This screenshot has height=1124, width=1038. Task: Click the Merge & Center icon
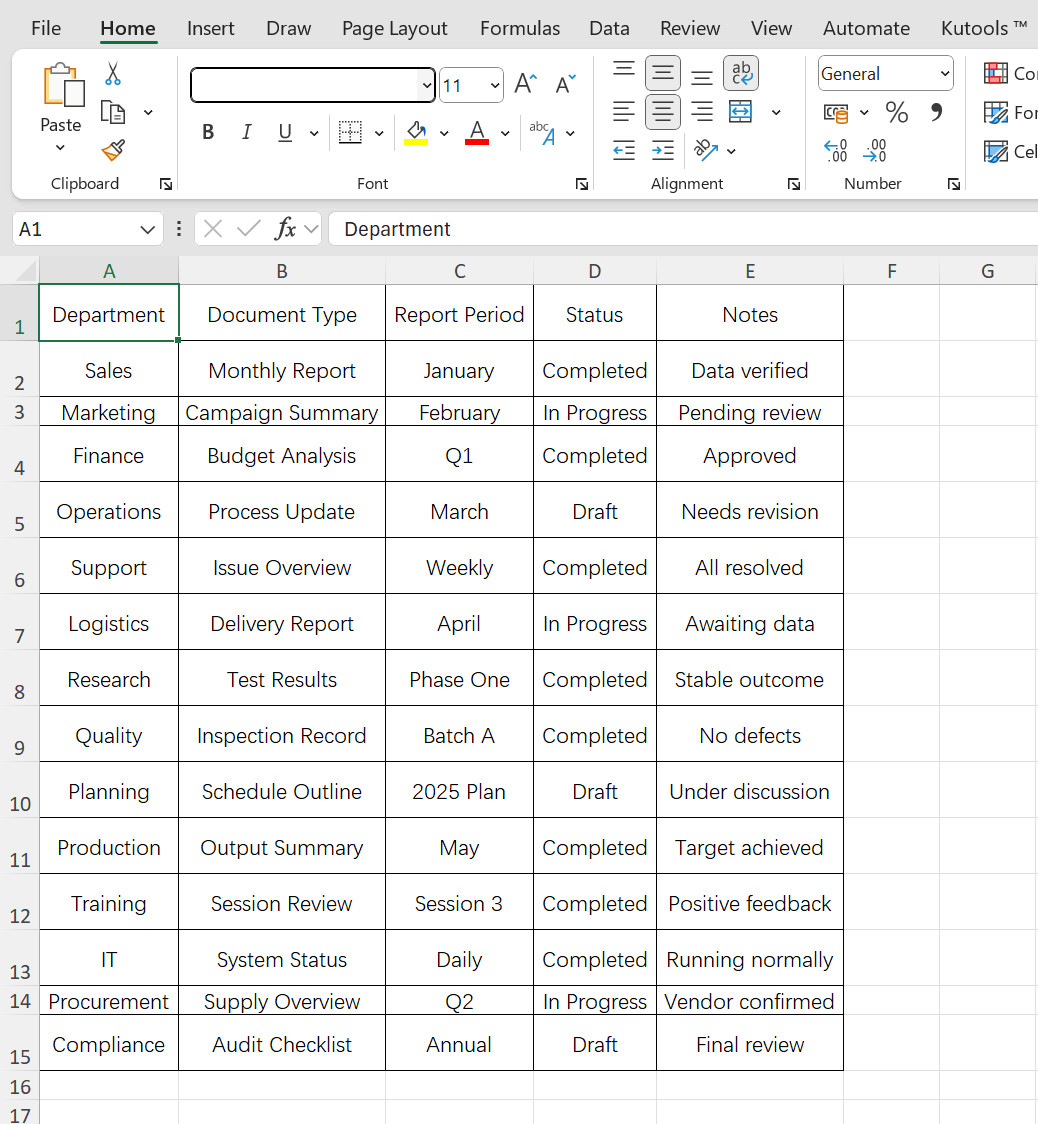pyautogui.click(x=740, y=112)
